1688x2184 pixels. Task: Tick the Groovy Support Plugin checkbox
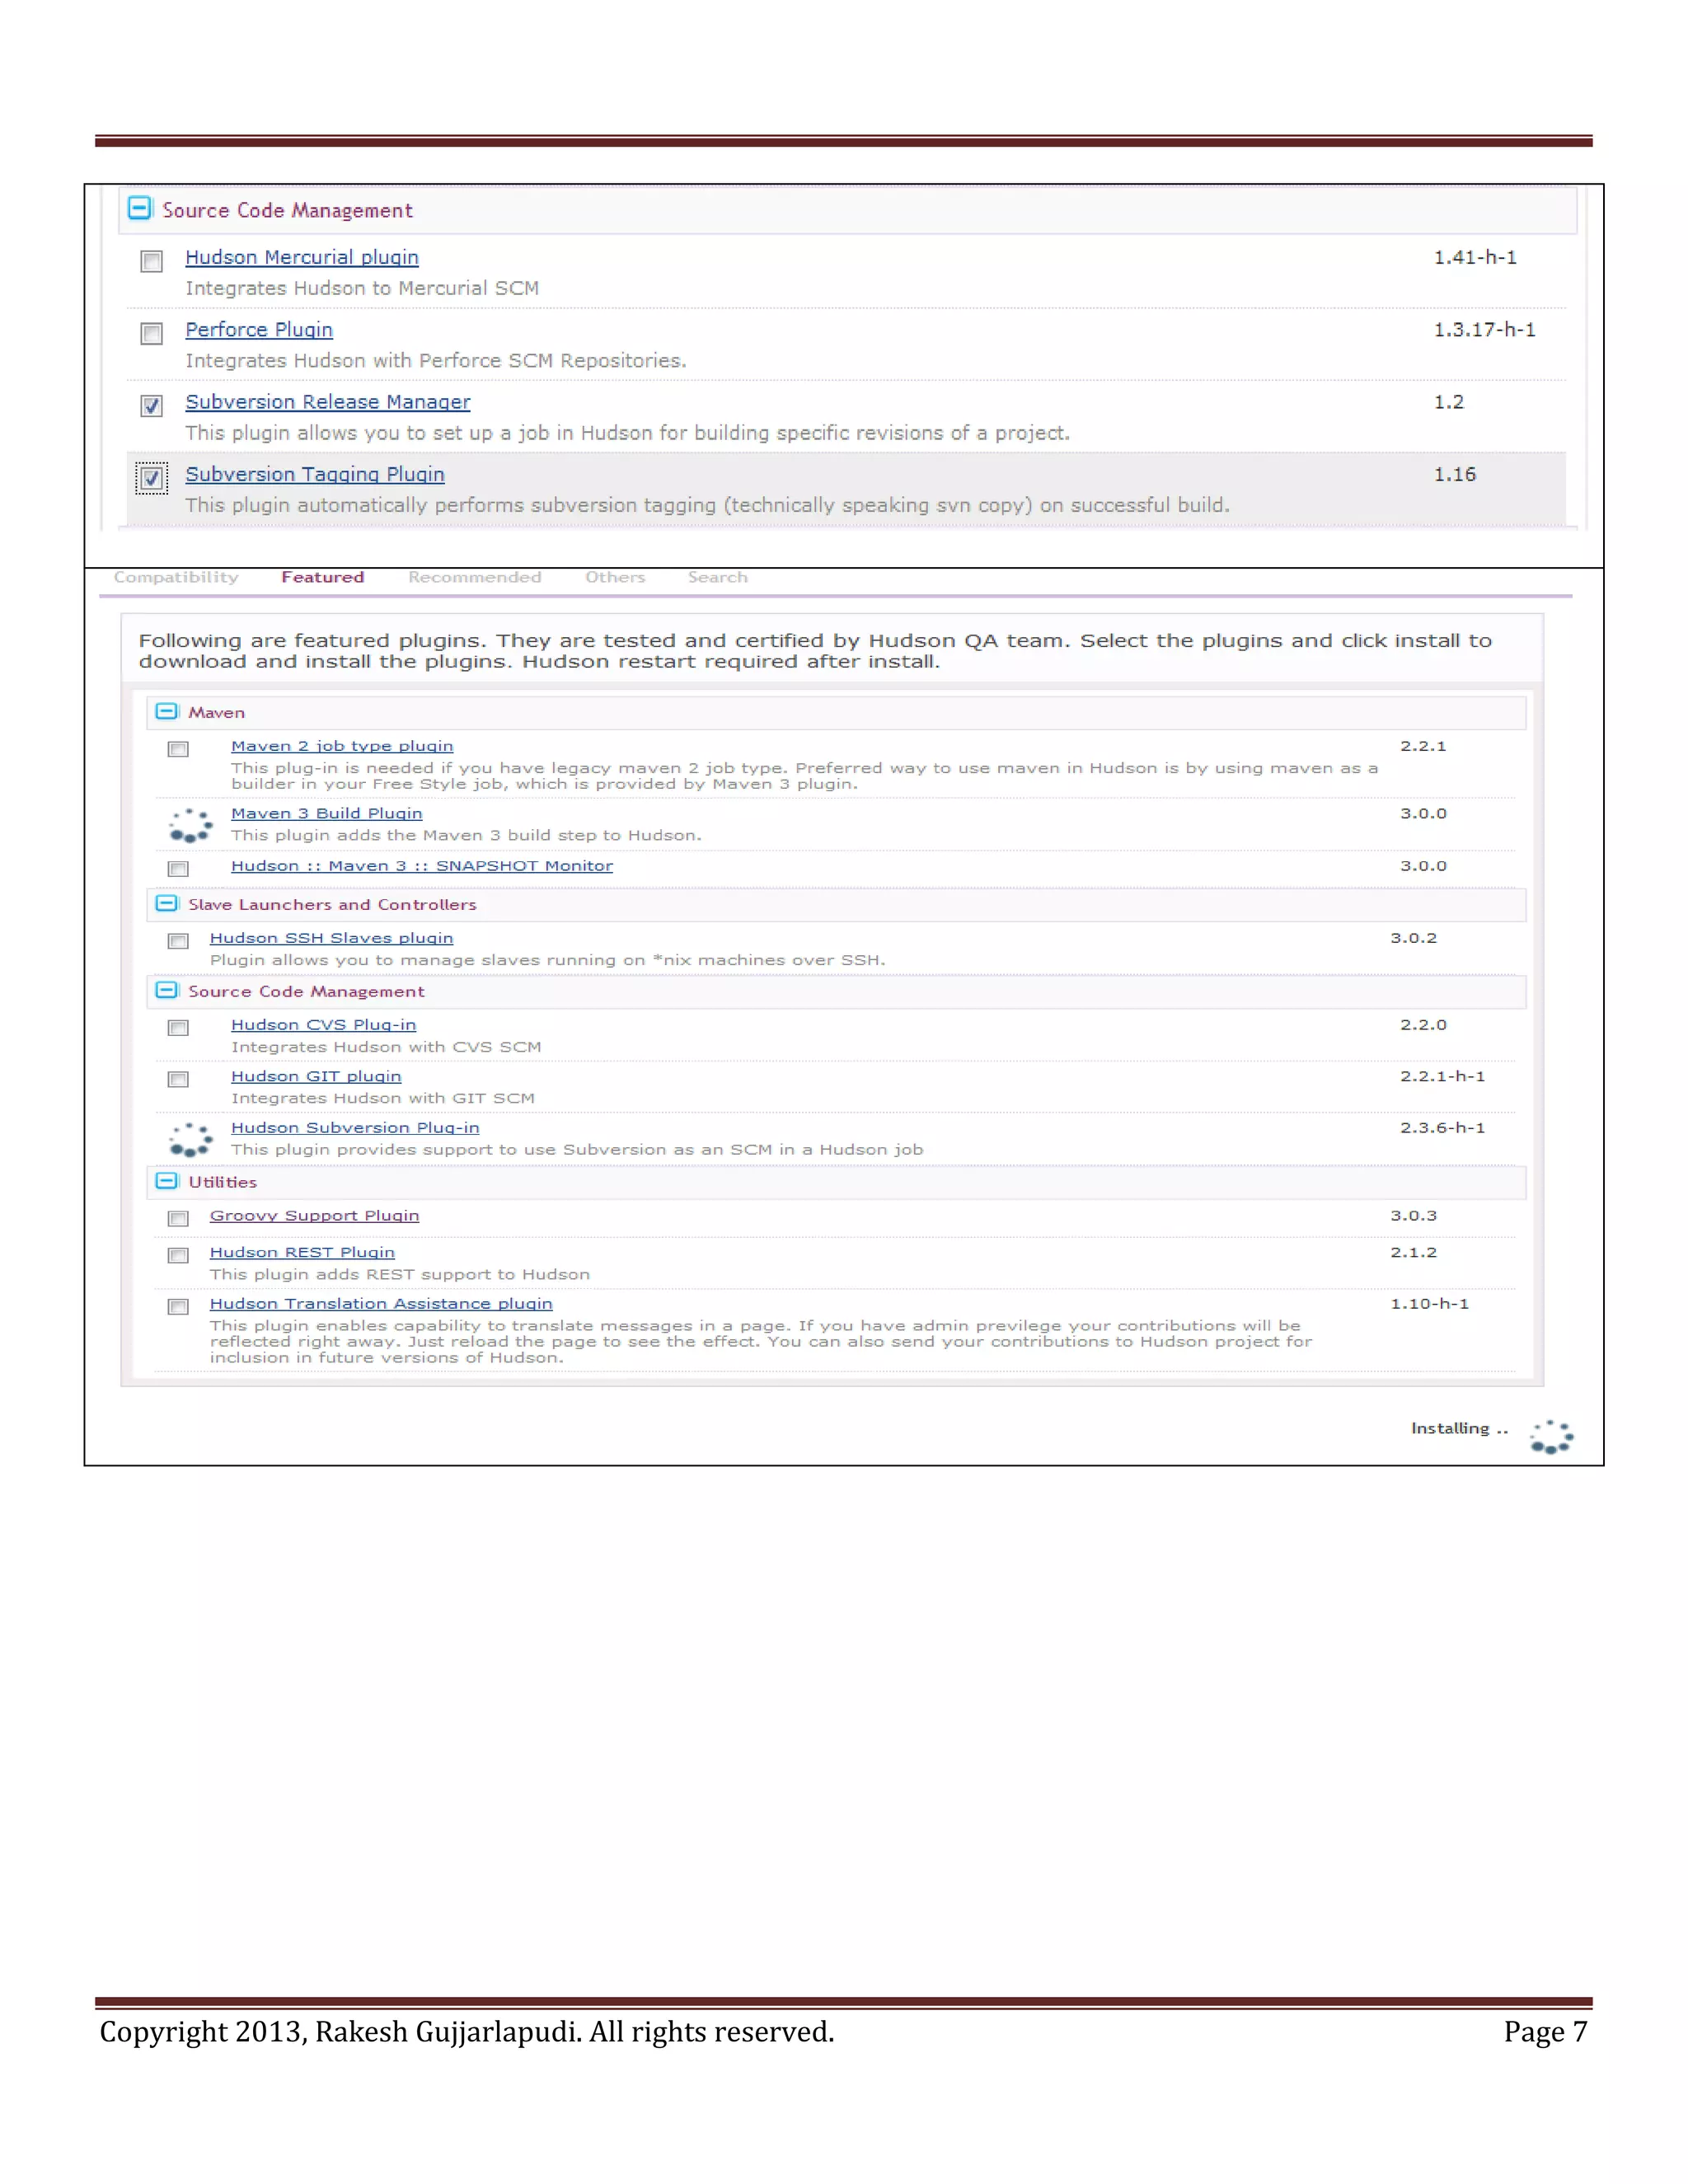coord(178,1218)
